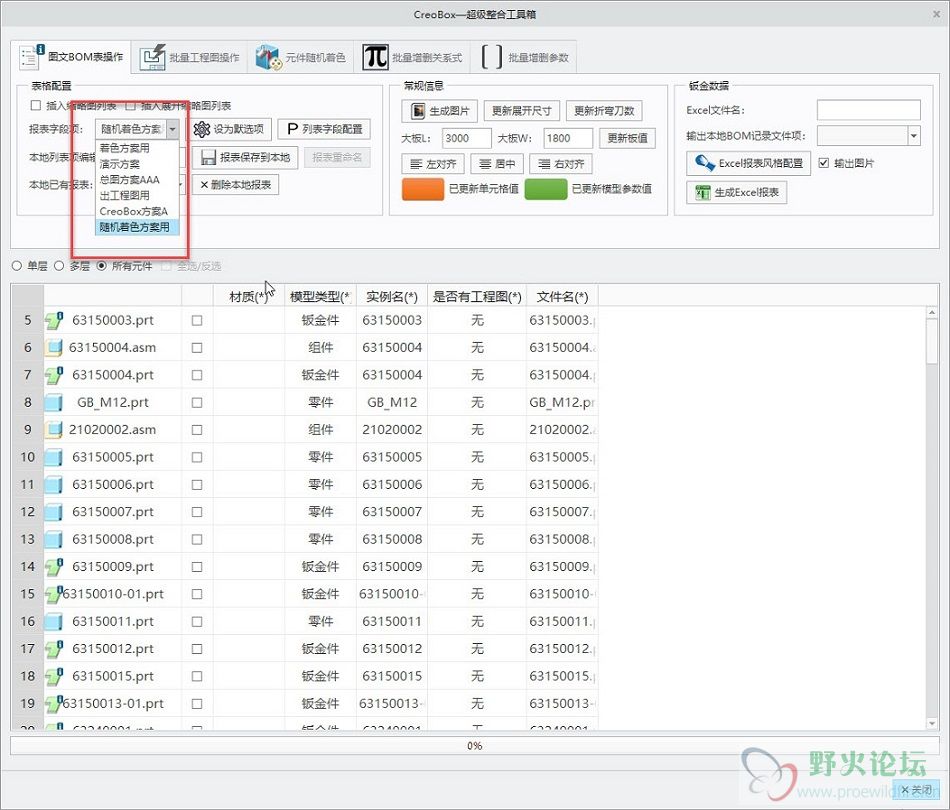
Task: Toggle 插入展开缩略图列表 checkbox
Action: (x=130, y=105)
